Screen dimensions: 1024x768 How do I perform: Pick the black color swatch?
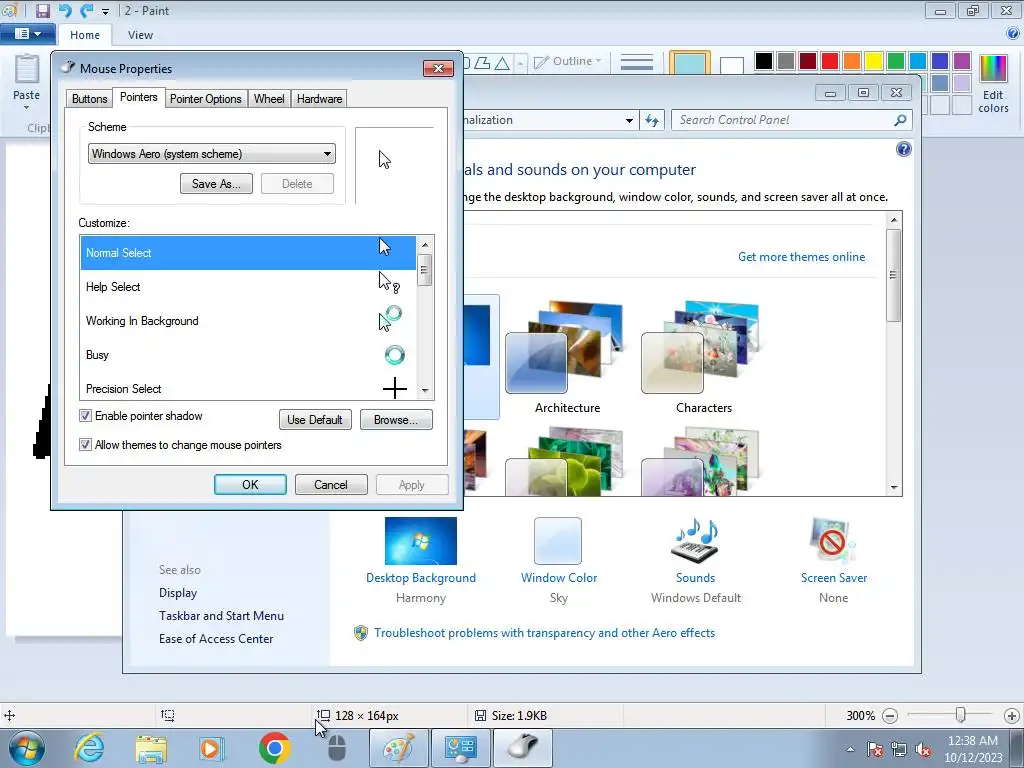coord(763,61)
